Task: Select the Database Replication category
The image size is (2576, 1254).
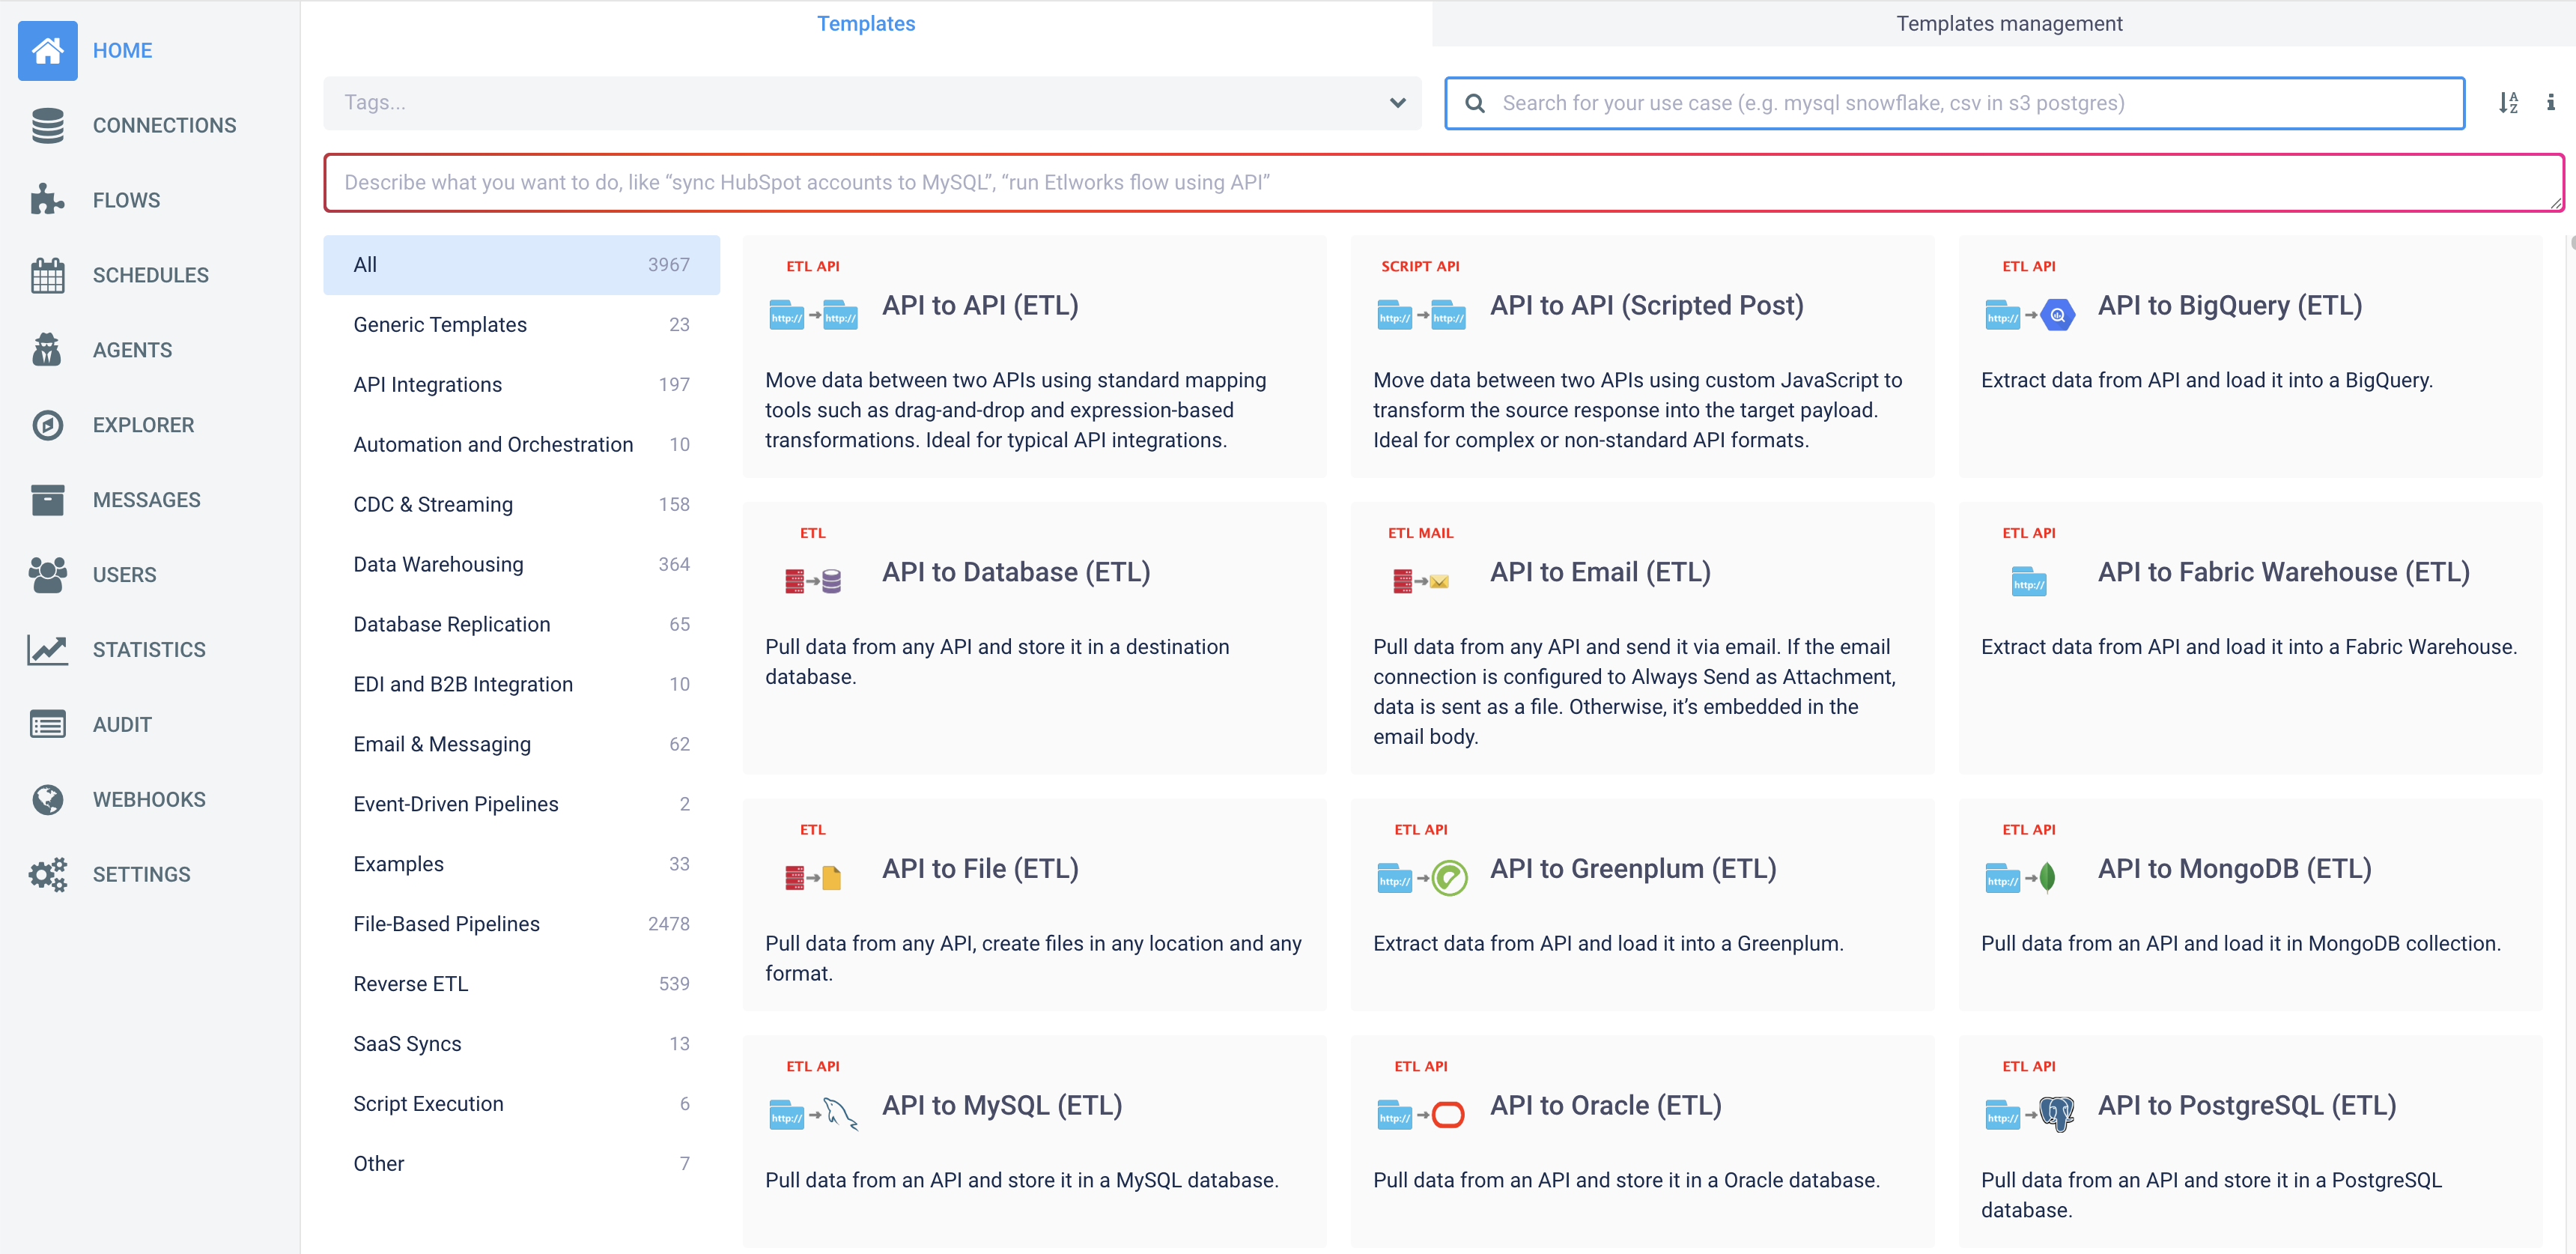Action: [521, 625]
